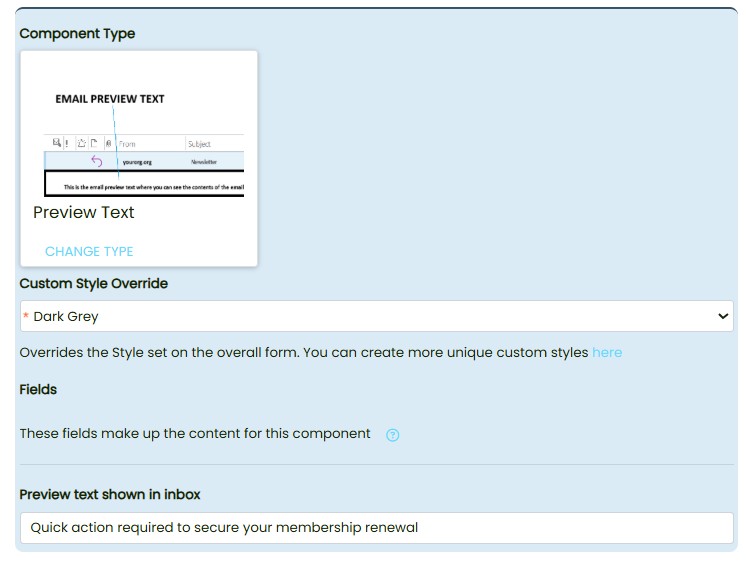This screenshot has width=746, height=570.
Task: Click the EMAIL PREVIEW TEXT heading image
Action: coord(110,99)
